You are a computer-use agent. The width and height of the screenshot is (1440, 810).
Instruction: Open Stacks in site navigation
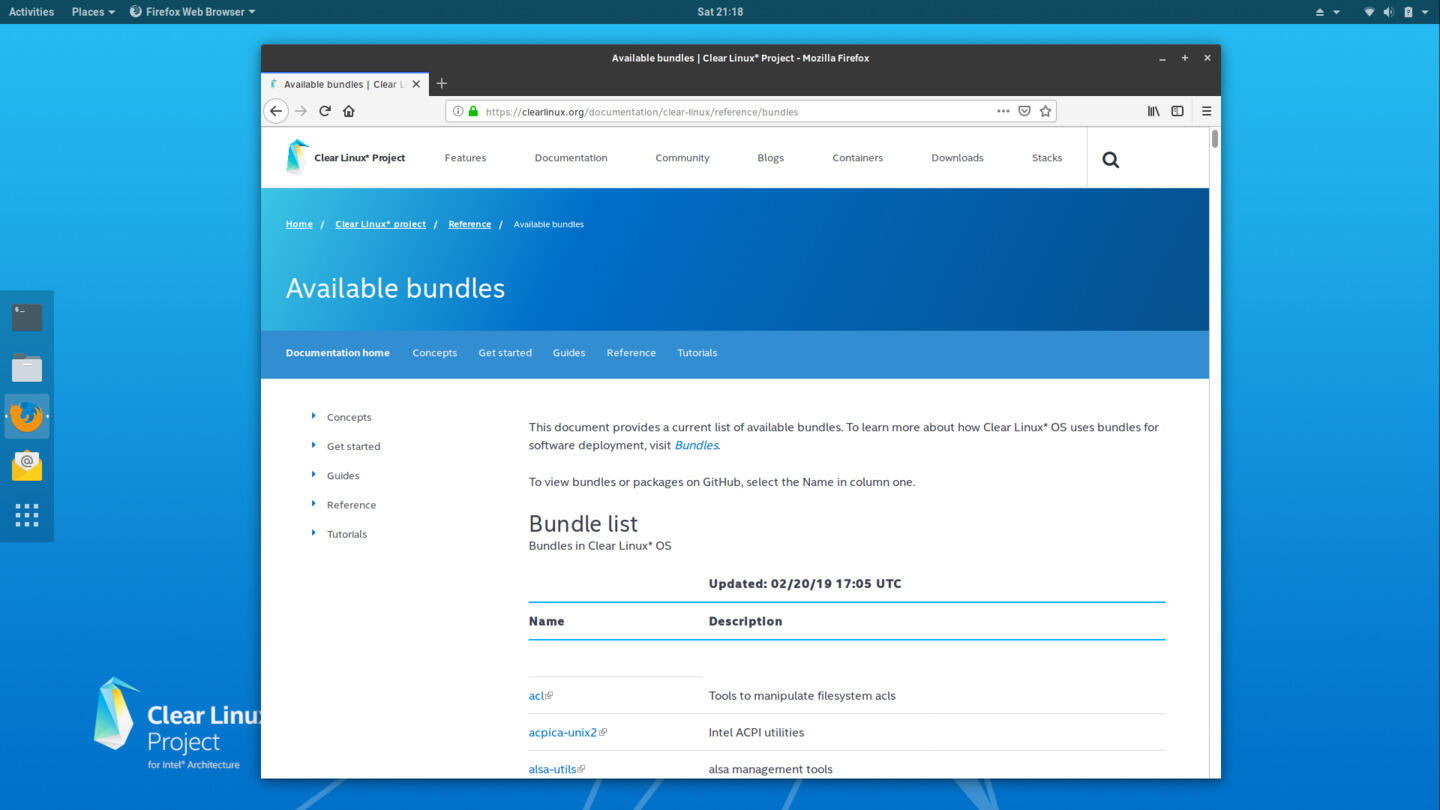pyautogui.click(x=1047, y=158)
